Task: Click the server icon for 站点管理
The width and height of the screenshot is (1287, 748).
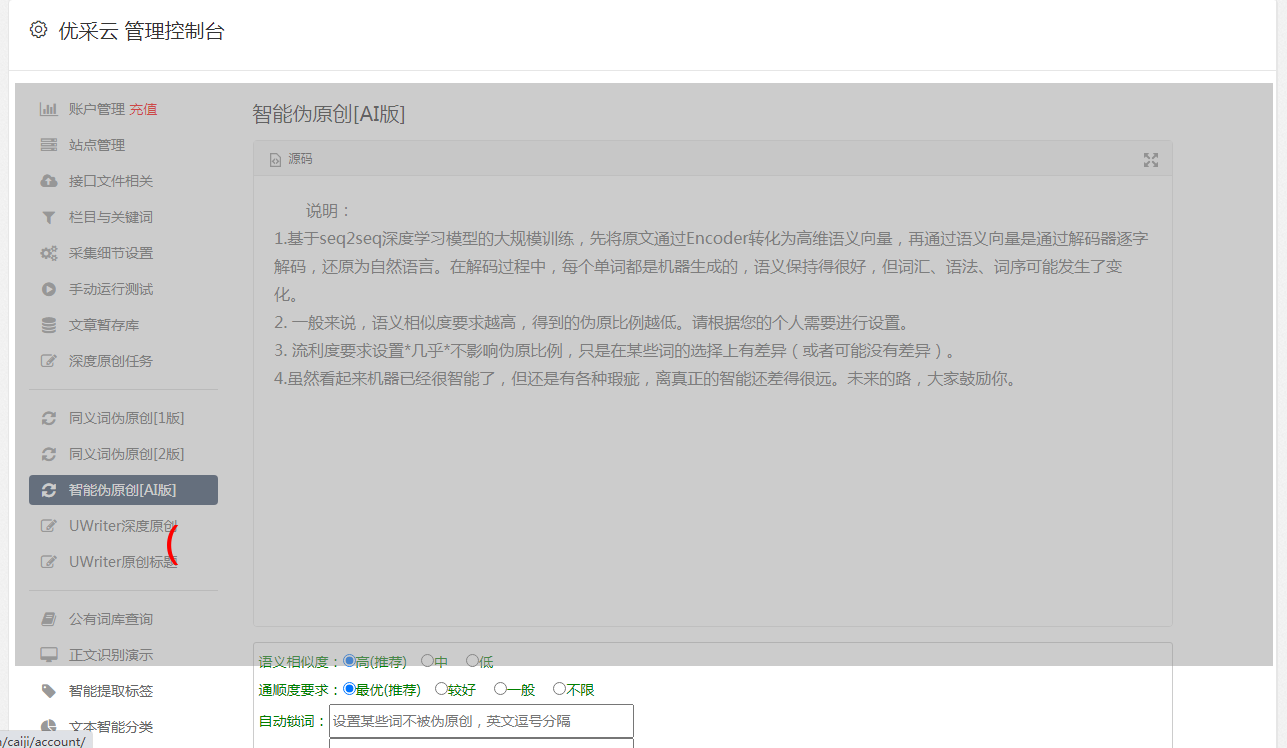Action: pos(48,145)
